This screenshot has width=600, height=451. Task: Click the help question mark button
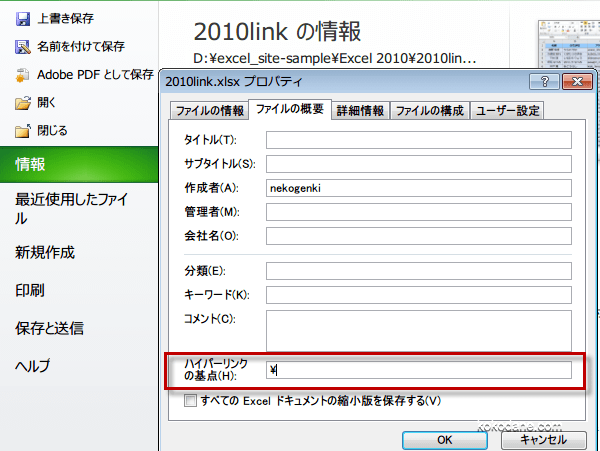[x=545, y=81]
